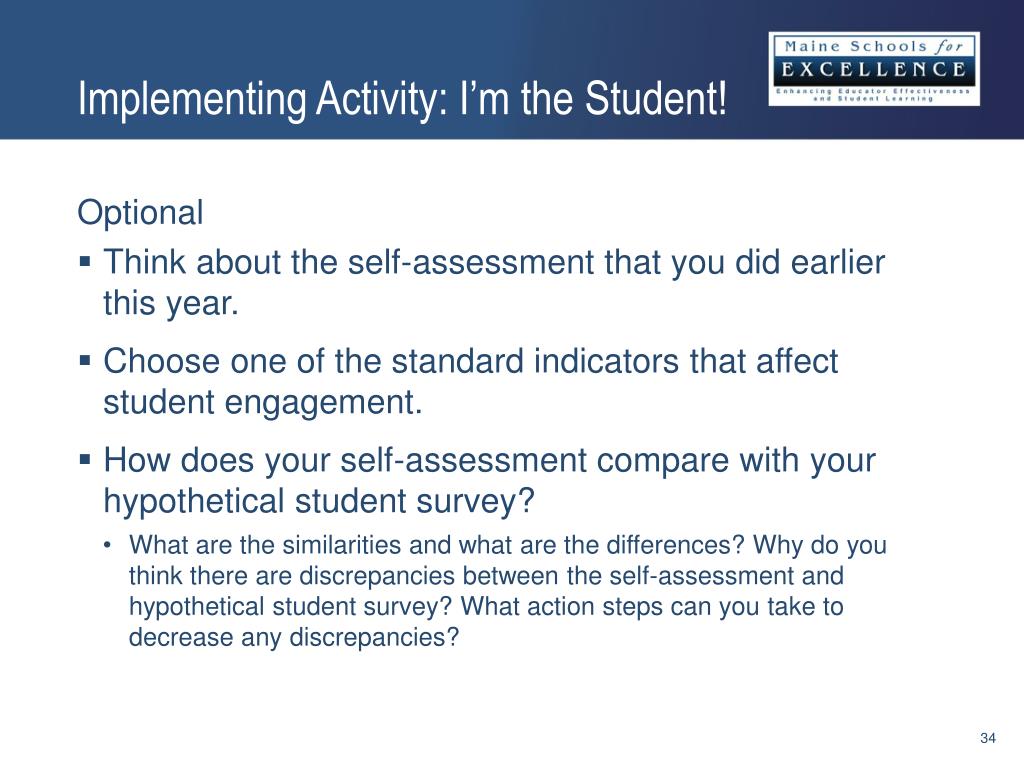Click the line "Choose one of the standard indicators"
The image size is (1024, 768).
[471, 361]
